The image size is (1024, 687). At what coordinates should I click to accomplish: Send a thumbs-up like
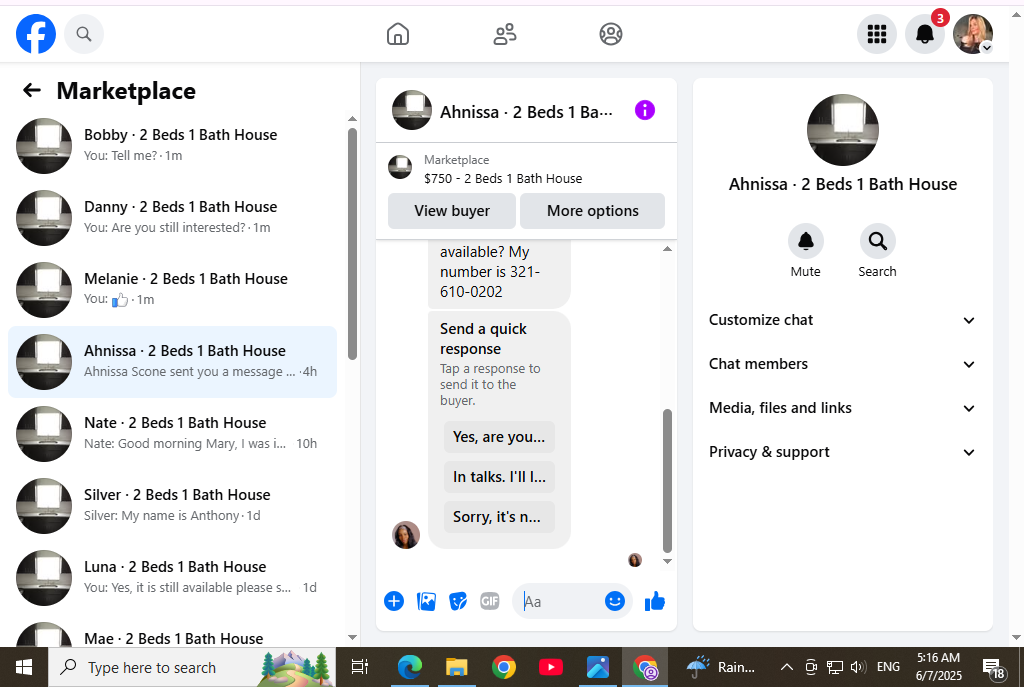(654, 601)
